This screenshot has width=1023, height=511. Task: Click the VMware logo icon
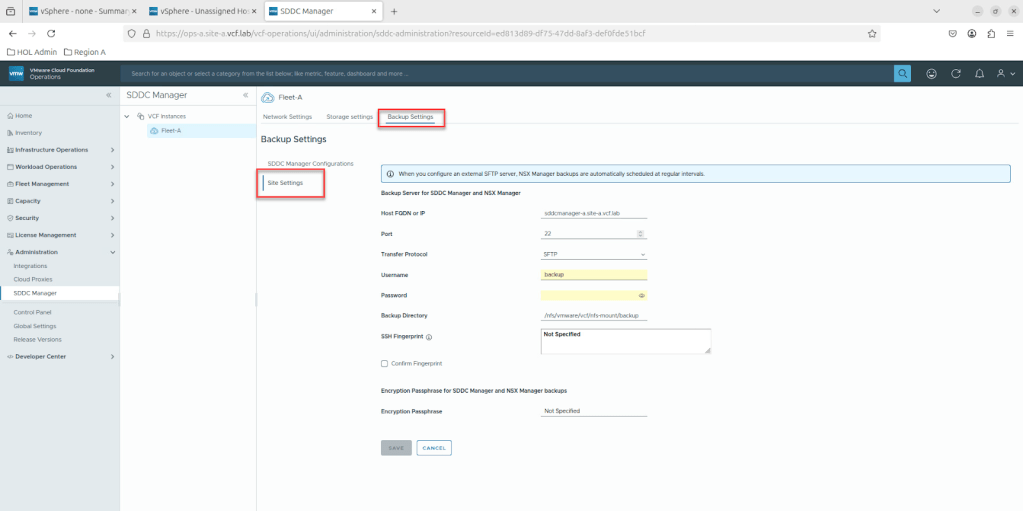click(x=16, y=74)
